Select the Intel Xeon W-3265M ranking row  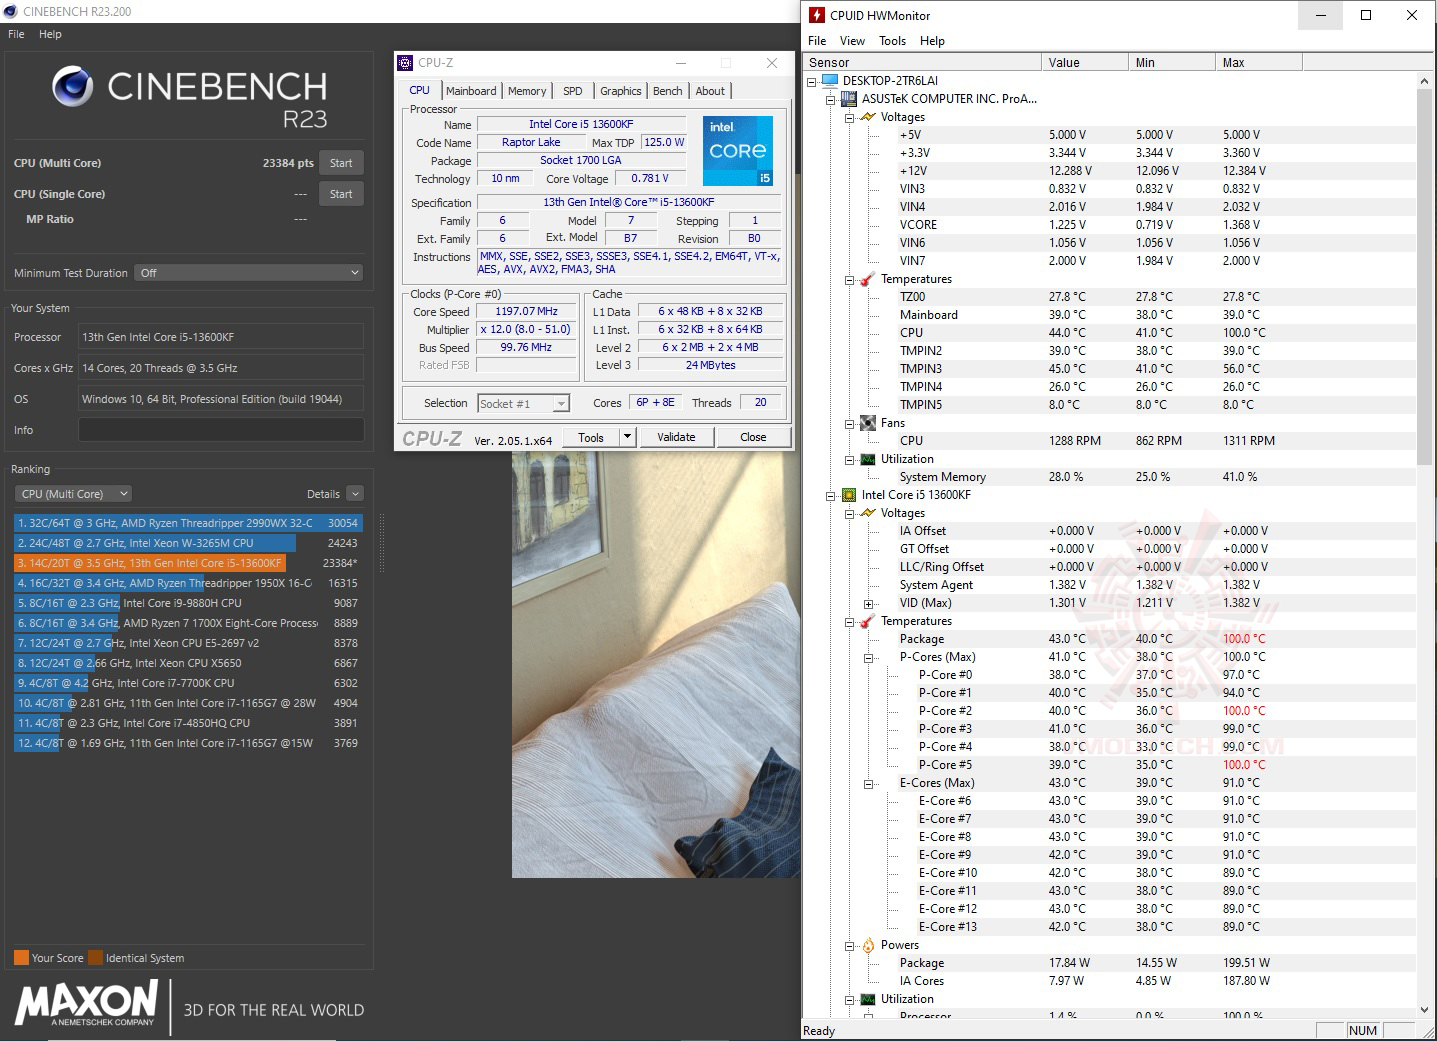click(188, 543)
